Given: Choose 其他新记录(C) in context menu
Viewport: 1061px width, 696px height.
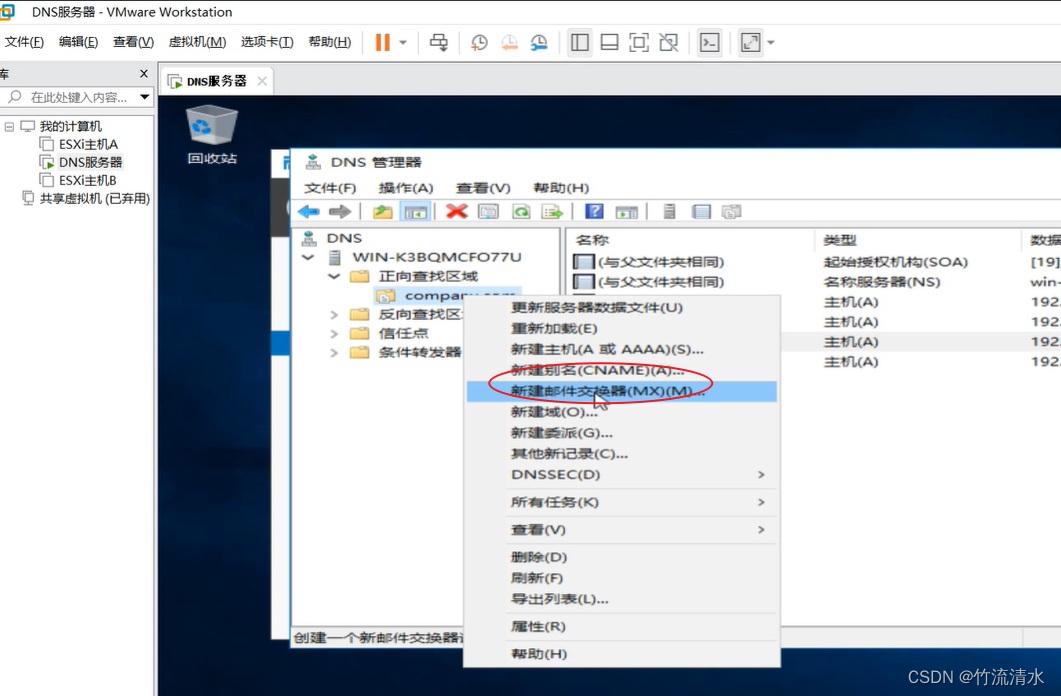Looking at the screenshot, I should [x=622, y=454].
